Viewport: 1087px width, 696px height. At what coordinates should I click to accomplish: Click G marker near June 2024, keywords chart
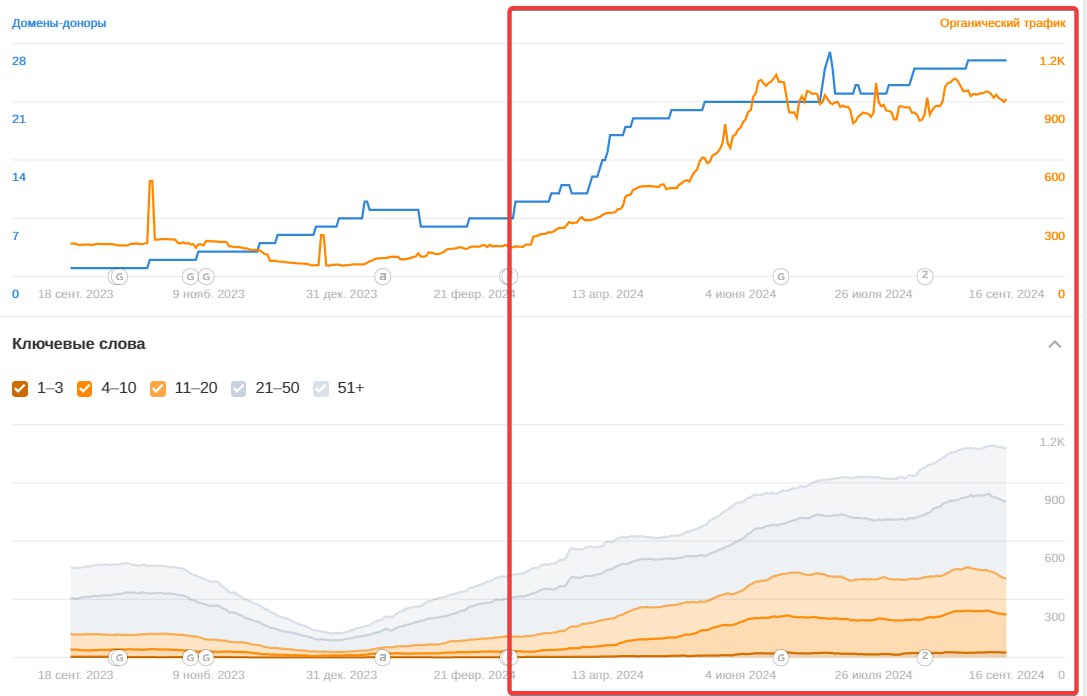click(x=781, y=657)
